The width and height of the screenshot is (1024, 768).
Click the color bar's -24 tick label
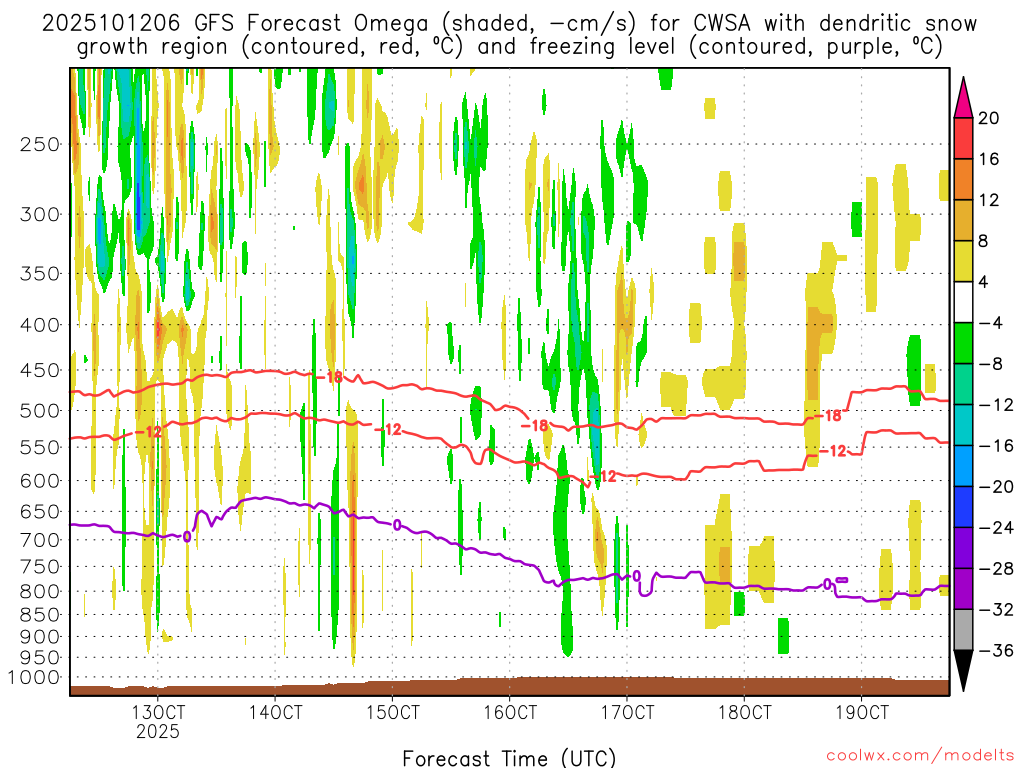point(996,528)
